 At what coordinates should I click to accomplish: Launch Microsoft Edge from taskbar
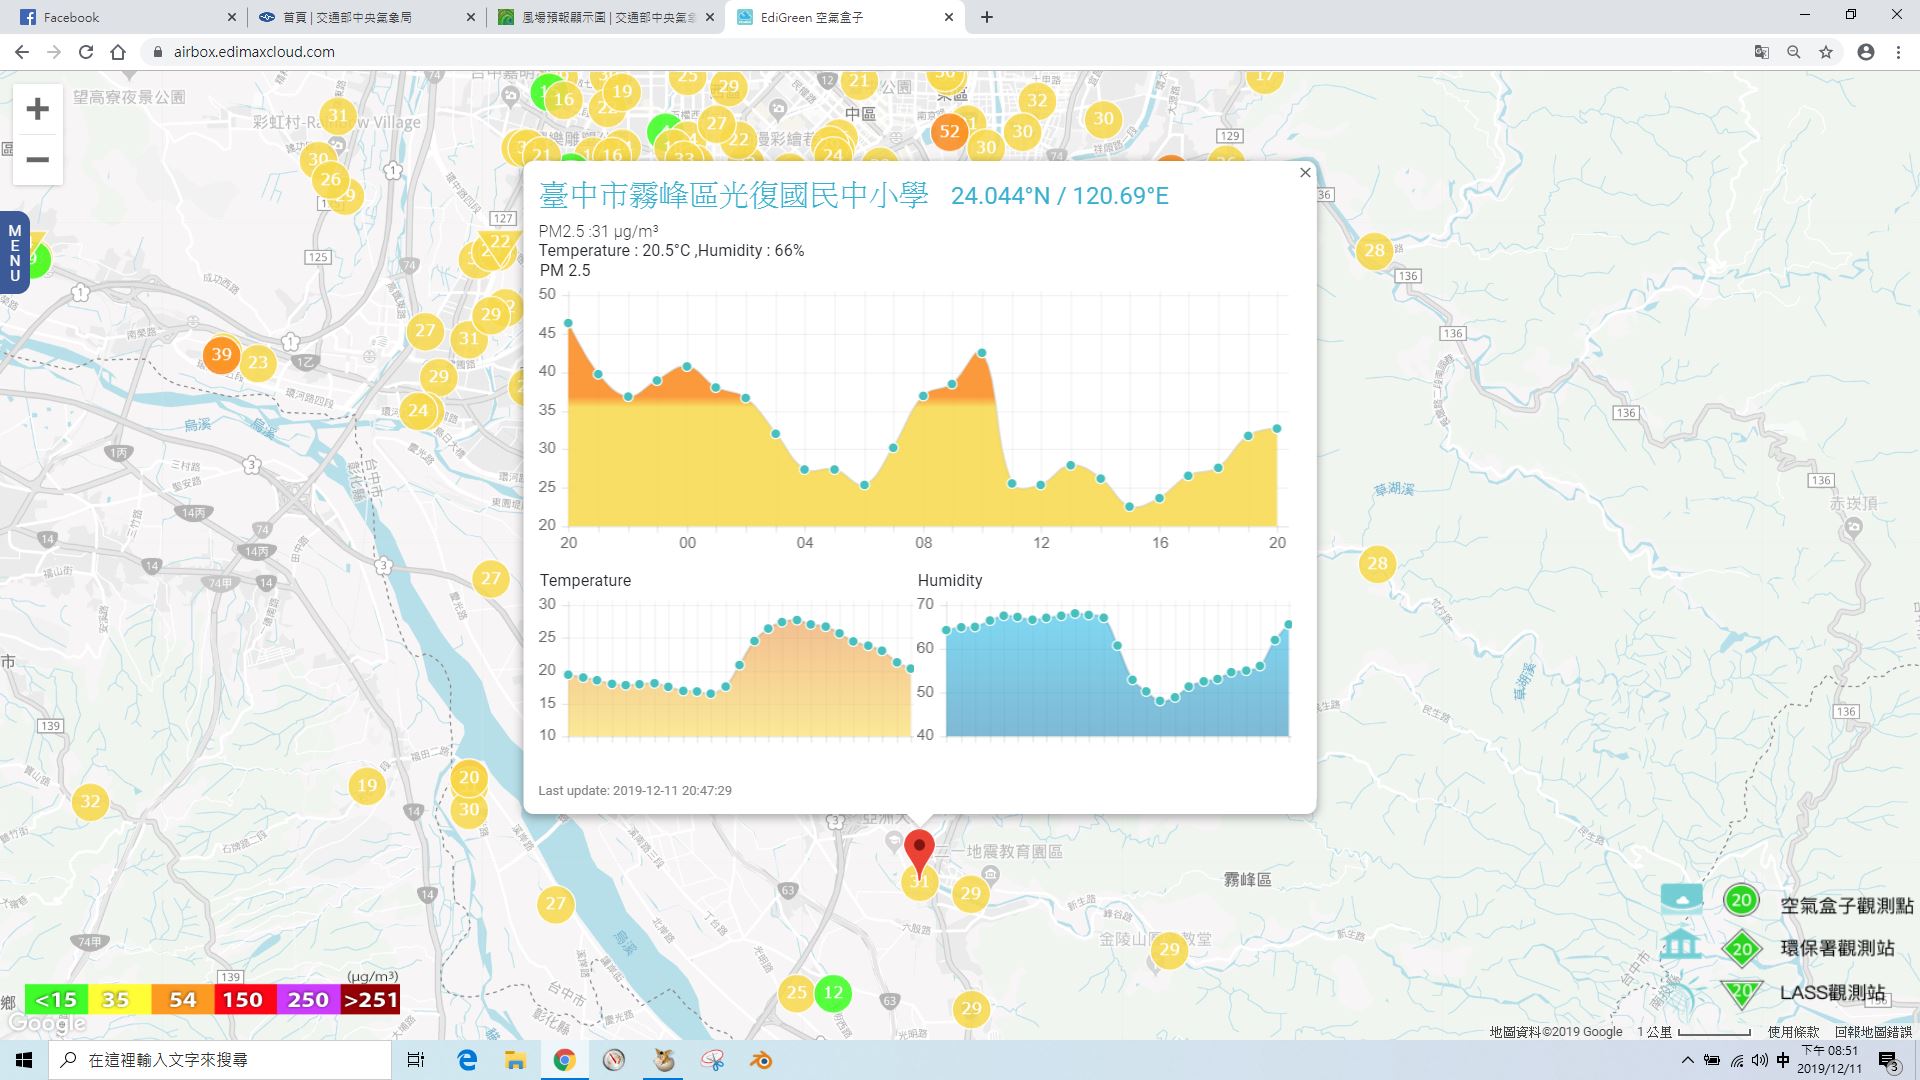(467, 1060)
